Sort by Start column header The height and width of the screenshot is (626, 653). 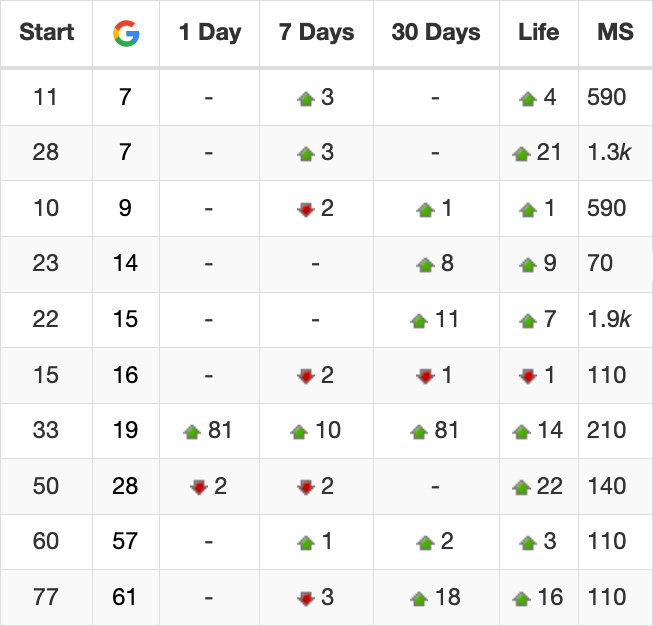point(47,32)
